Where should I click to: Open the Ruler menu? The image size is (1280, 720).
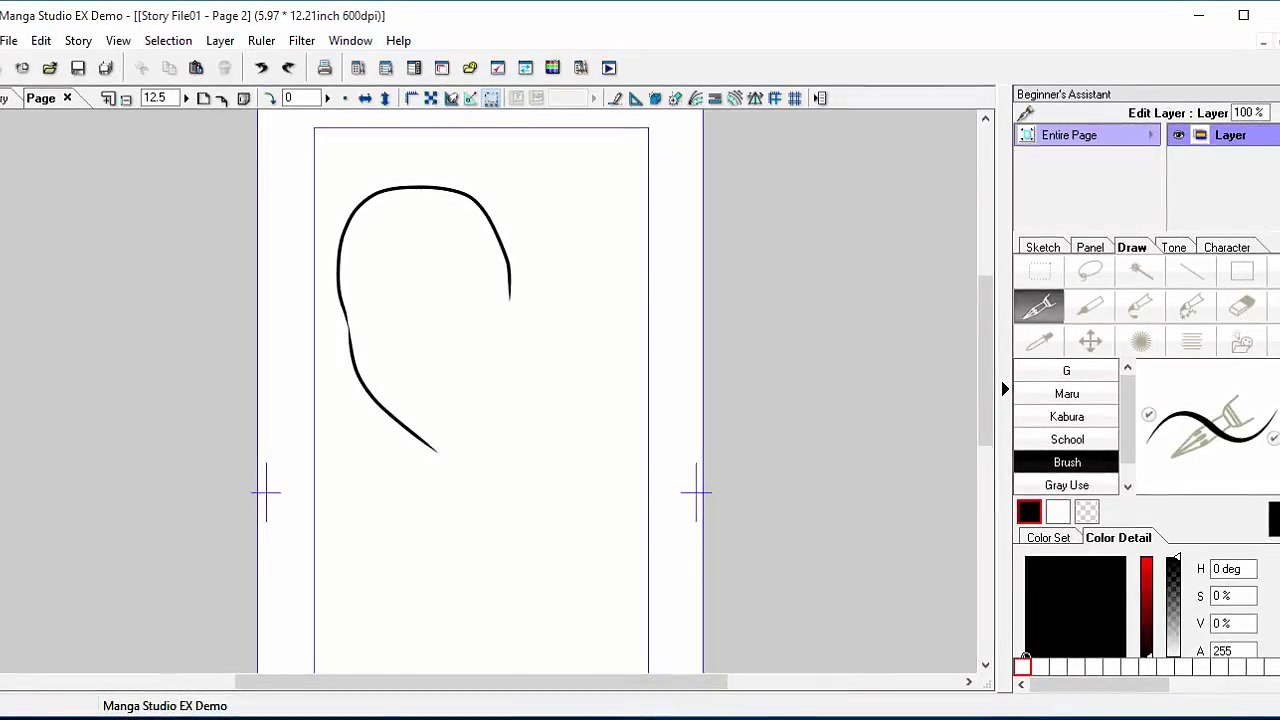261,41
